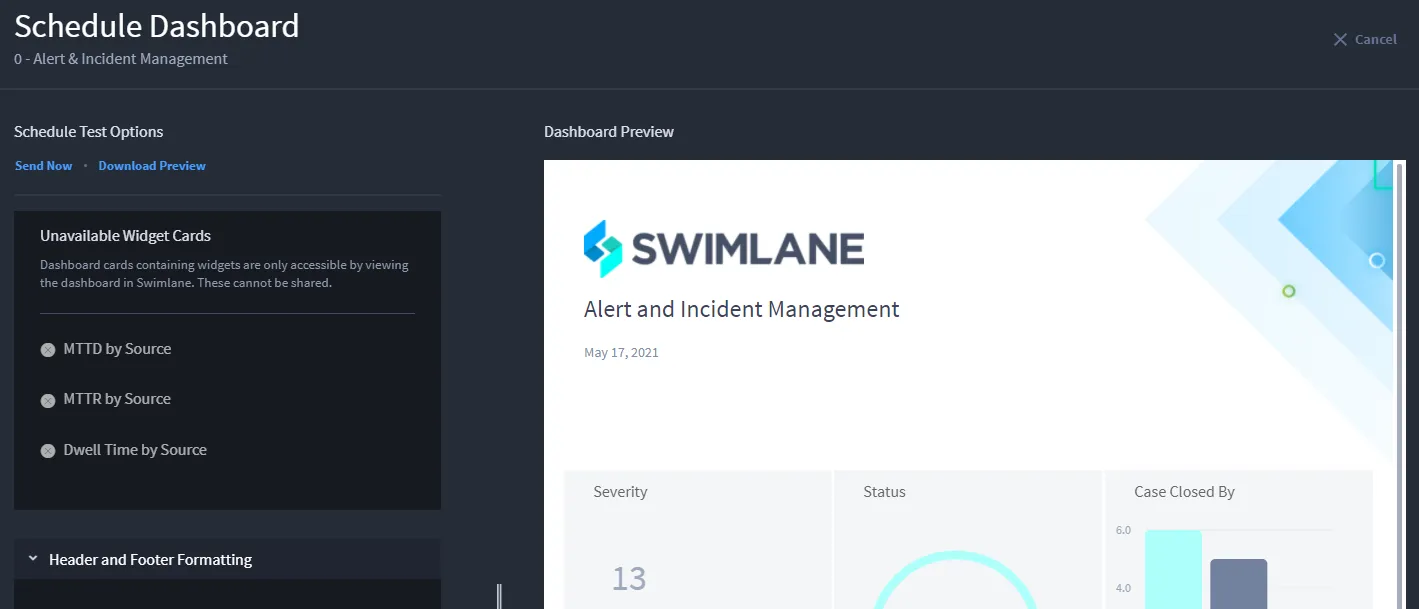Click the X icon beside MTTR by Source
The image size is (1419, 609).
48,400
